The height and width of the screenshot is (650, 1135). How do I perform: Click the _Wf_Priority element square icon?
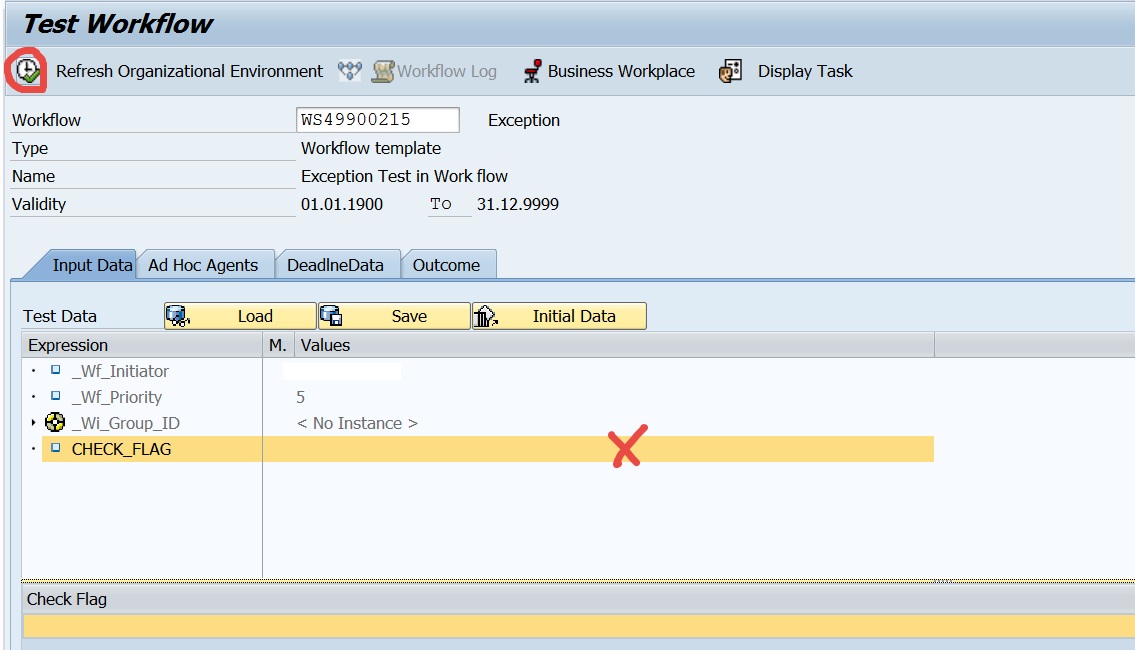56,396
